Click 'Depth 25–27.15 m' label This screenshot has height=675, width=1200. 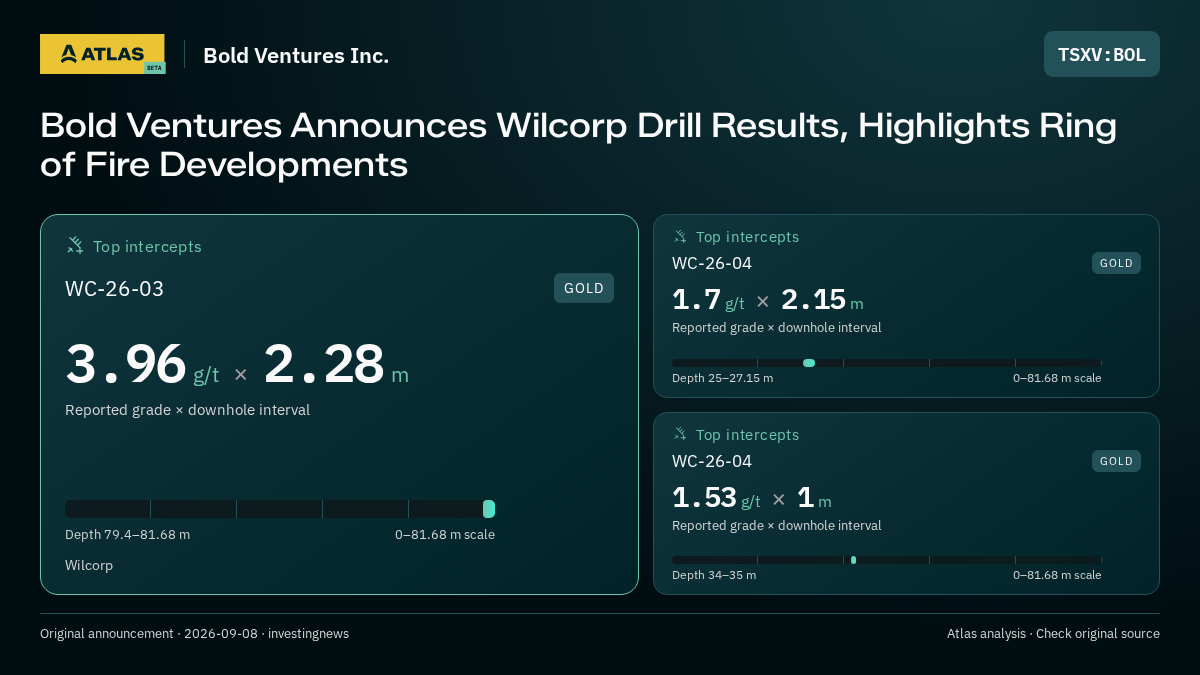tap(722, 378)
